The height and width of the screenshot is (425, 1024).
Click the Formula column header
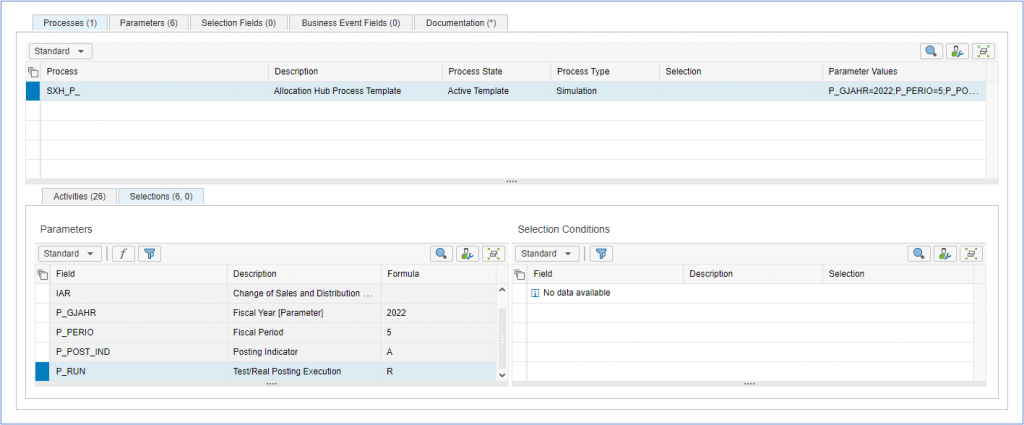coord(438,274)
